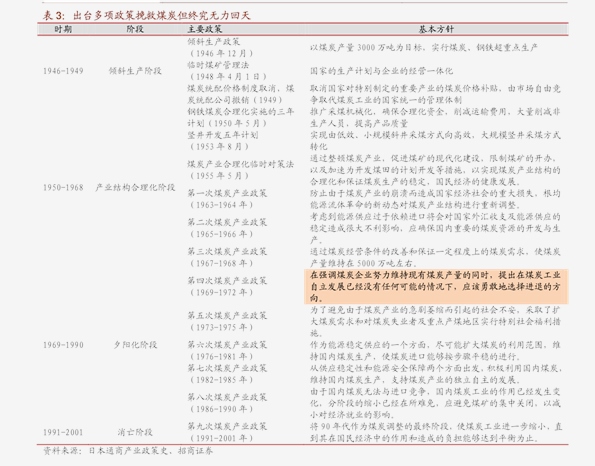Screen dimensions: 595x466
Task: Click the 1991-2001 period cell
Action: click(63, 432)
